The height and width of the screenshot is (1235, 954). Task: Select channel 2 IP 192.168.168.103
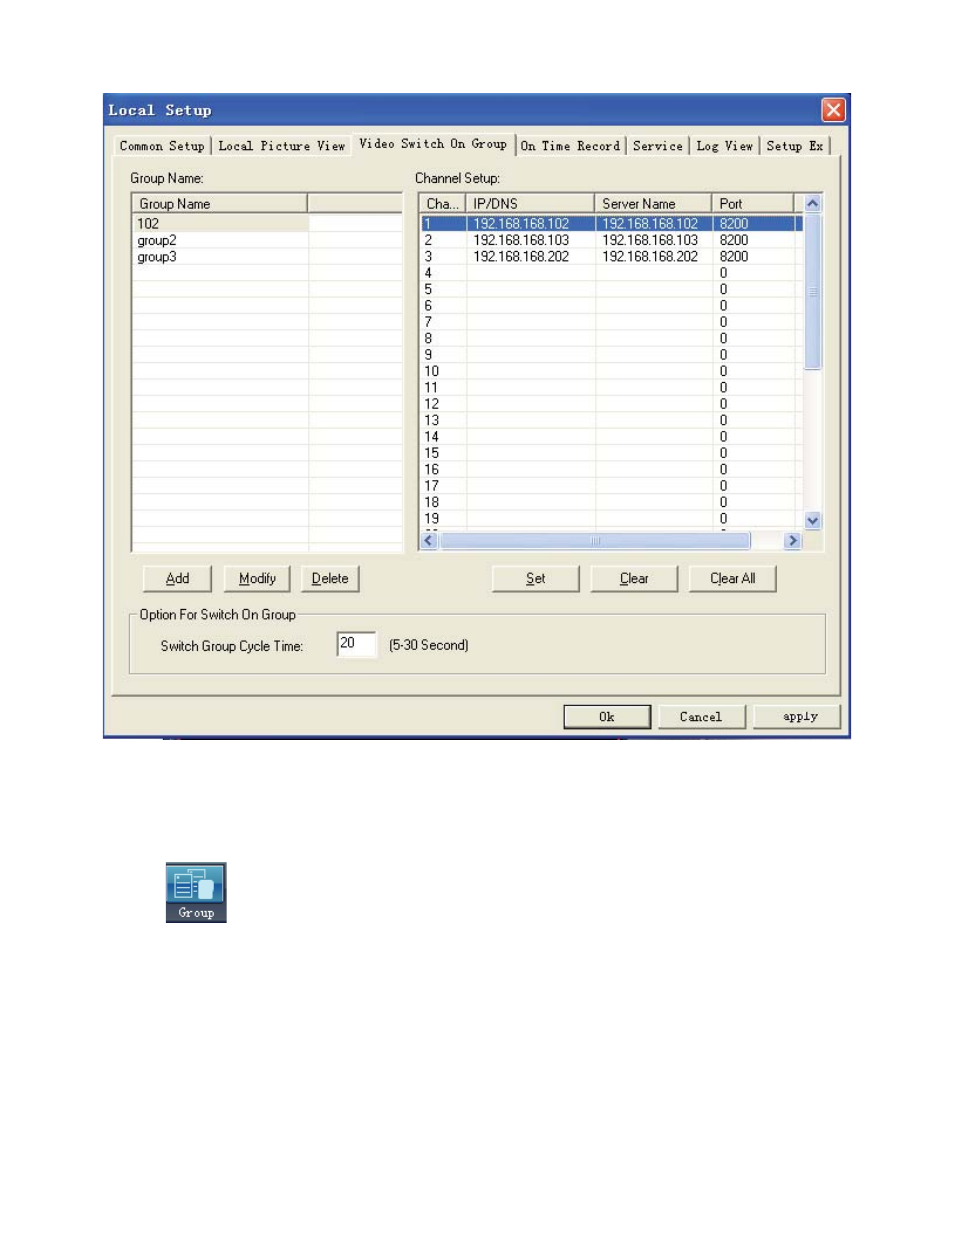click(x=521, y=240)
